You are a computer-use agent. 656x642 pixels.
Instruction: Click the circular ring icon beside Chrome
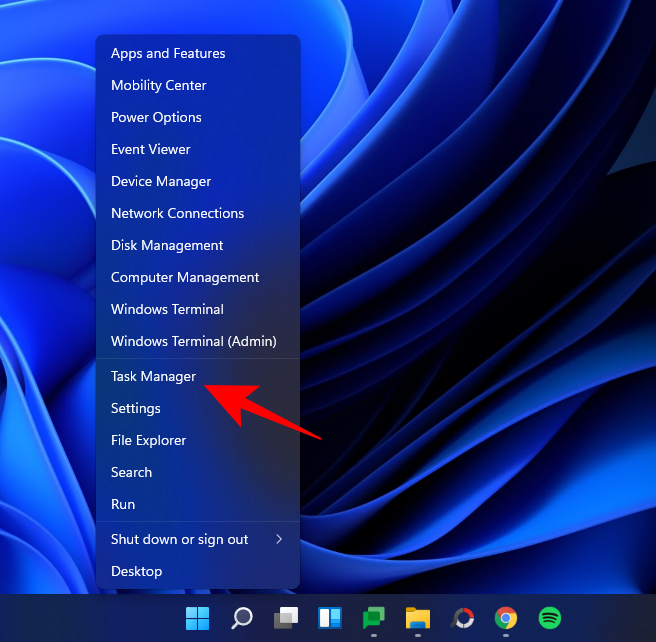pos(462,617)
